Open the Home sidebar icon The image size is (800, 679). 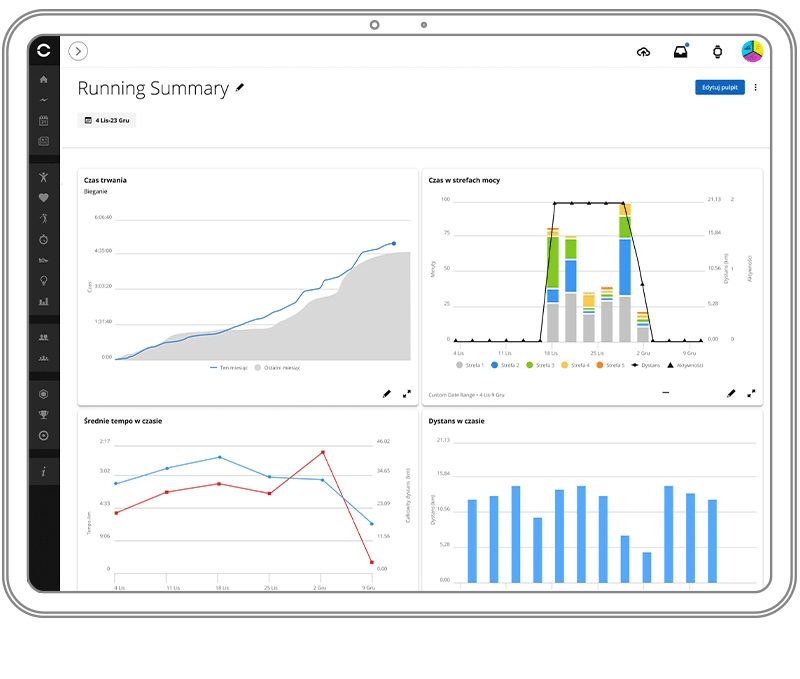pyautogui.click(x=43, y=79)
